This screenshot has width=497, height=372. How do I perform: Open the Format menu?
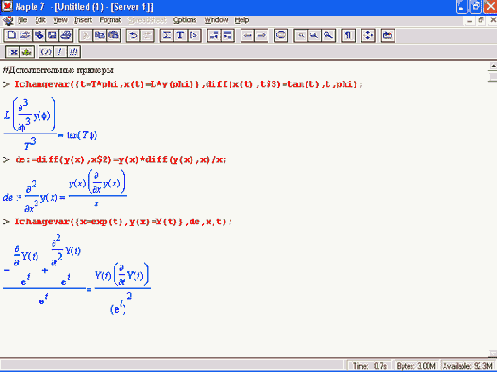tap(110, 20)
